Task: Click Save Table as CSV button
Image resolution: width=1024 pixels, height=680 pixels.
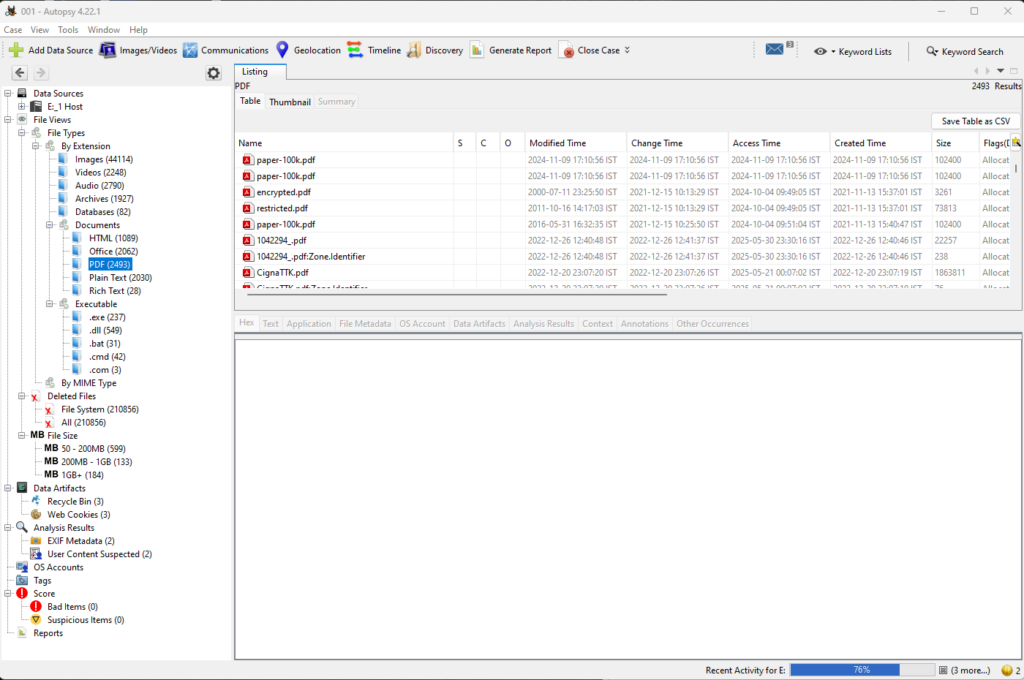Action: point(976,121)
